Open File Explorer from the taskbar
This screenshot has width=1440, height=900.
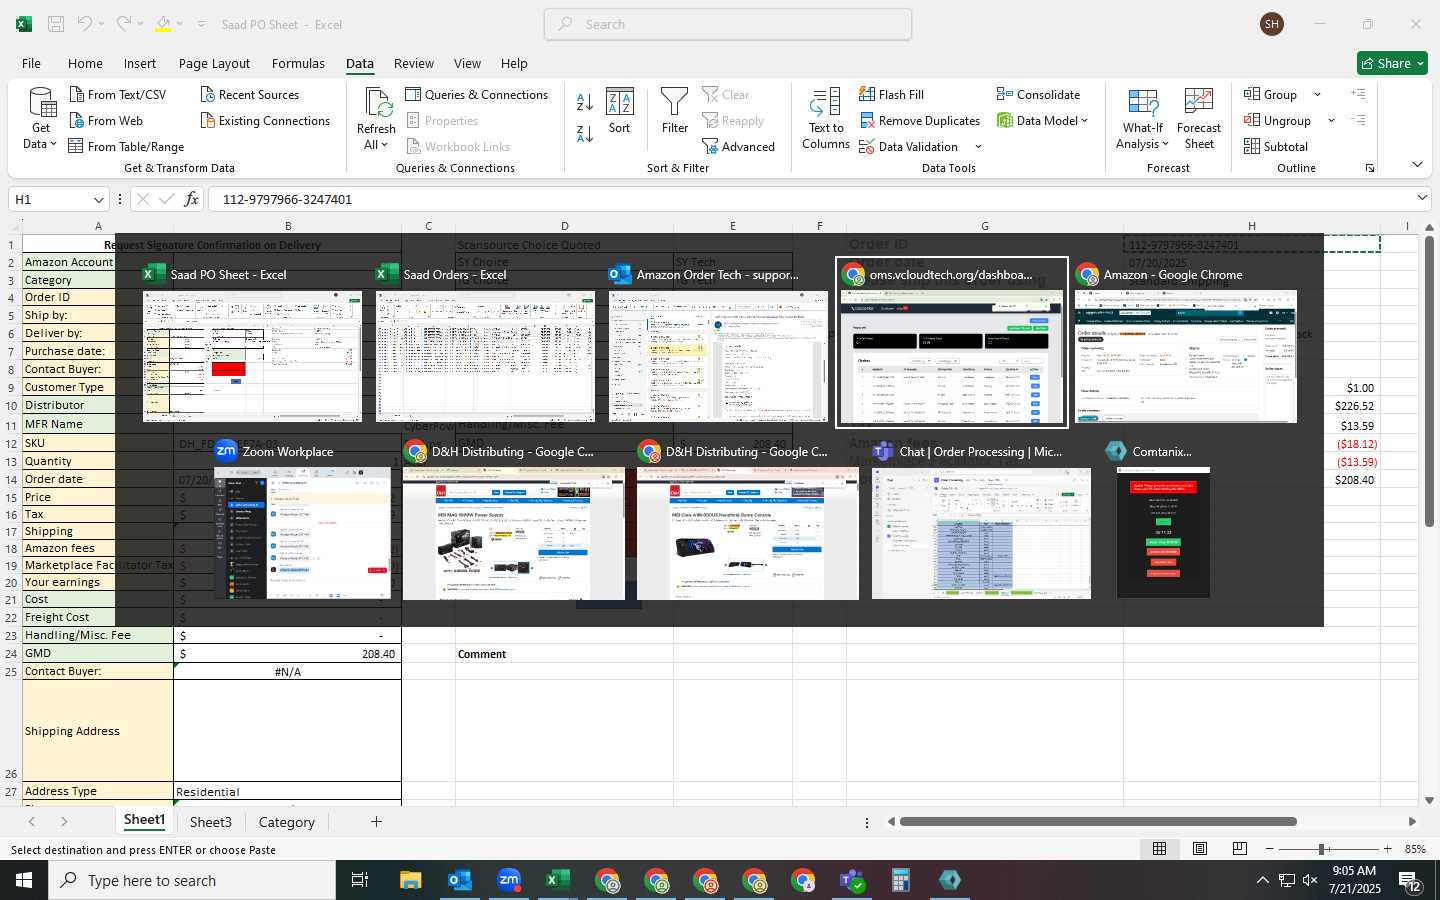(410, 880)
